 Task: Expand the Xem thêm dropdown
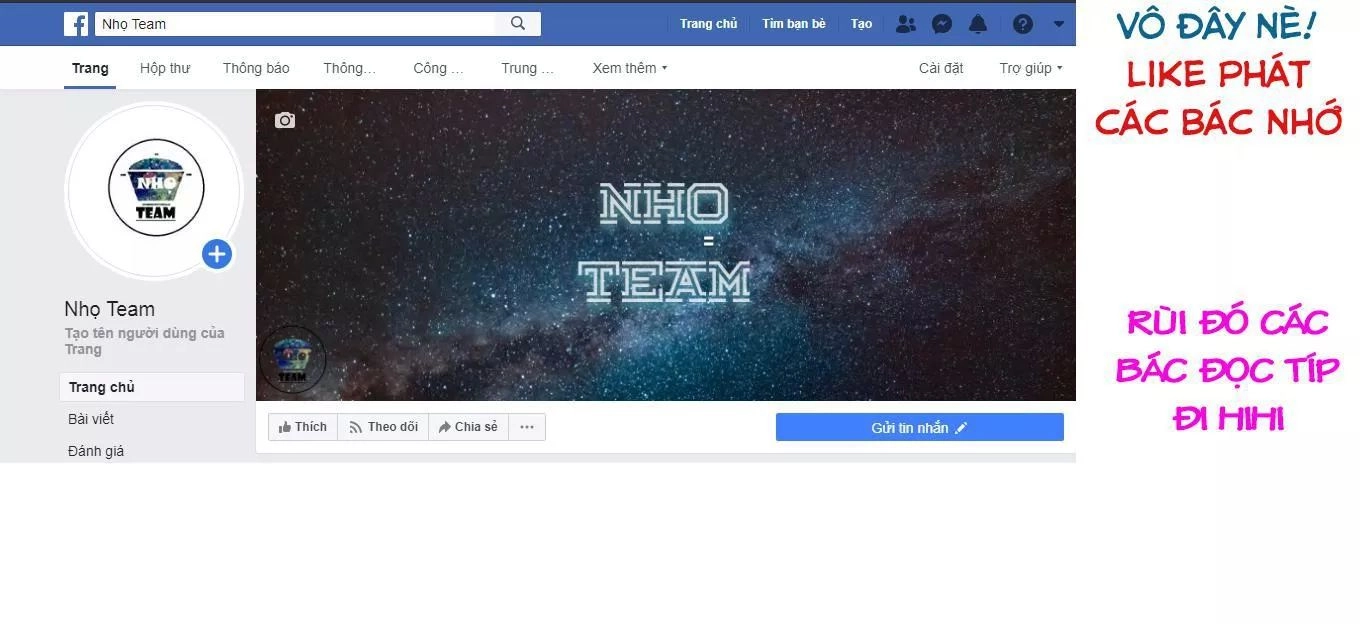pyautogui.click(x=629, y=68)
